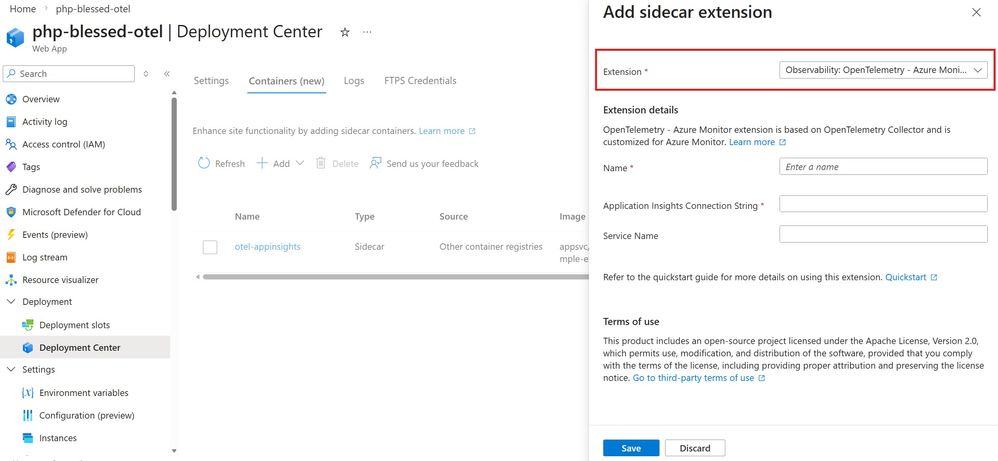Switch to the Logs tab

point(353,81)
